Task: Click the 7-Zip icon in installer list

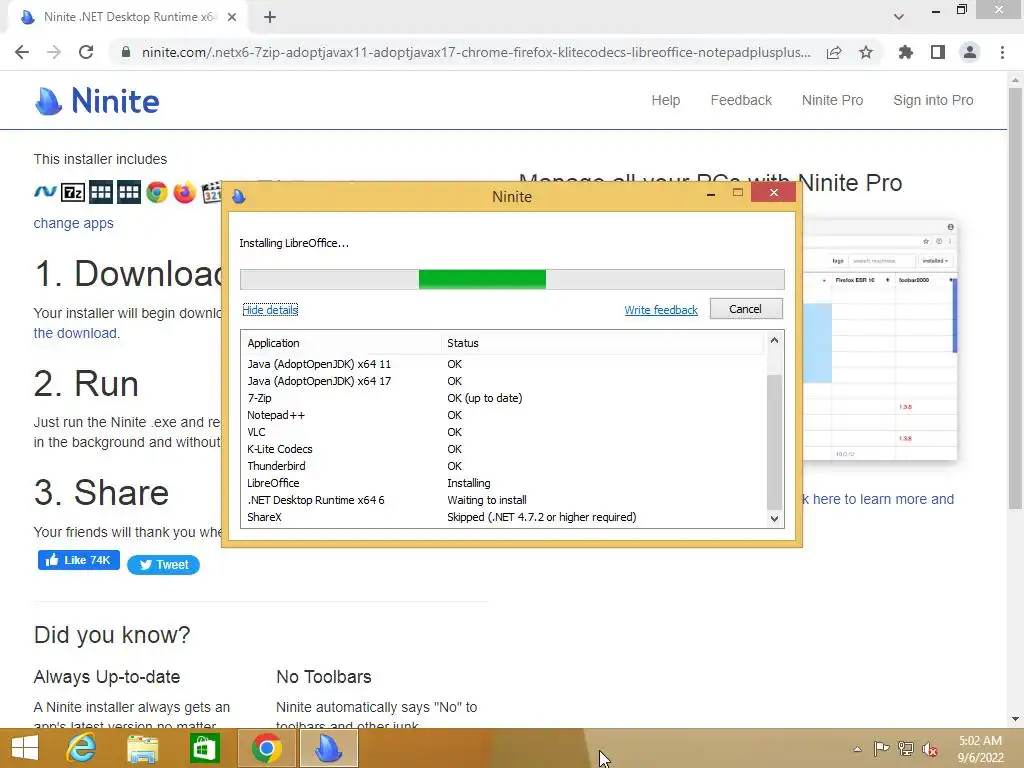Action: [x=73, y=193]
